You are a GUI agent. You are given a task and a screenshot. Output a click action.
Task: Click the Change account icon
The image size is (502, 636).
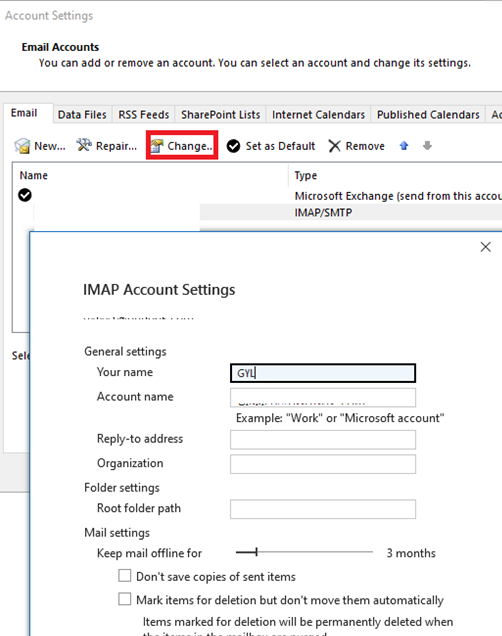[x=157, y=146]
